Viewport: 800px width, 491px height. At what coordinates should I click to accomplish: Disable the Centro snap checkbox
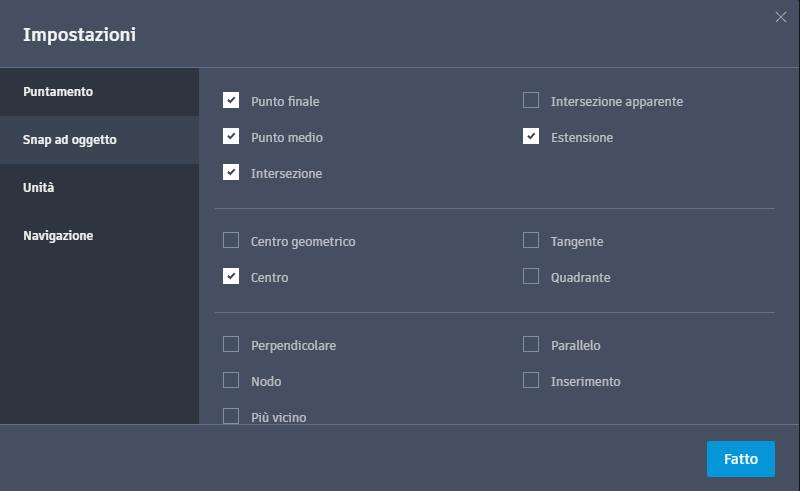pos(231,276)
